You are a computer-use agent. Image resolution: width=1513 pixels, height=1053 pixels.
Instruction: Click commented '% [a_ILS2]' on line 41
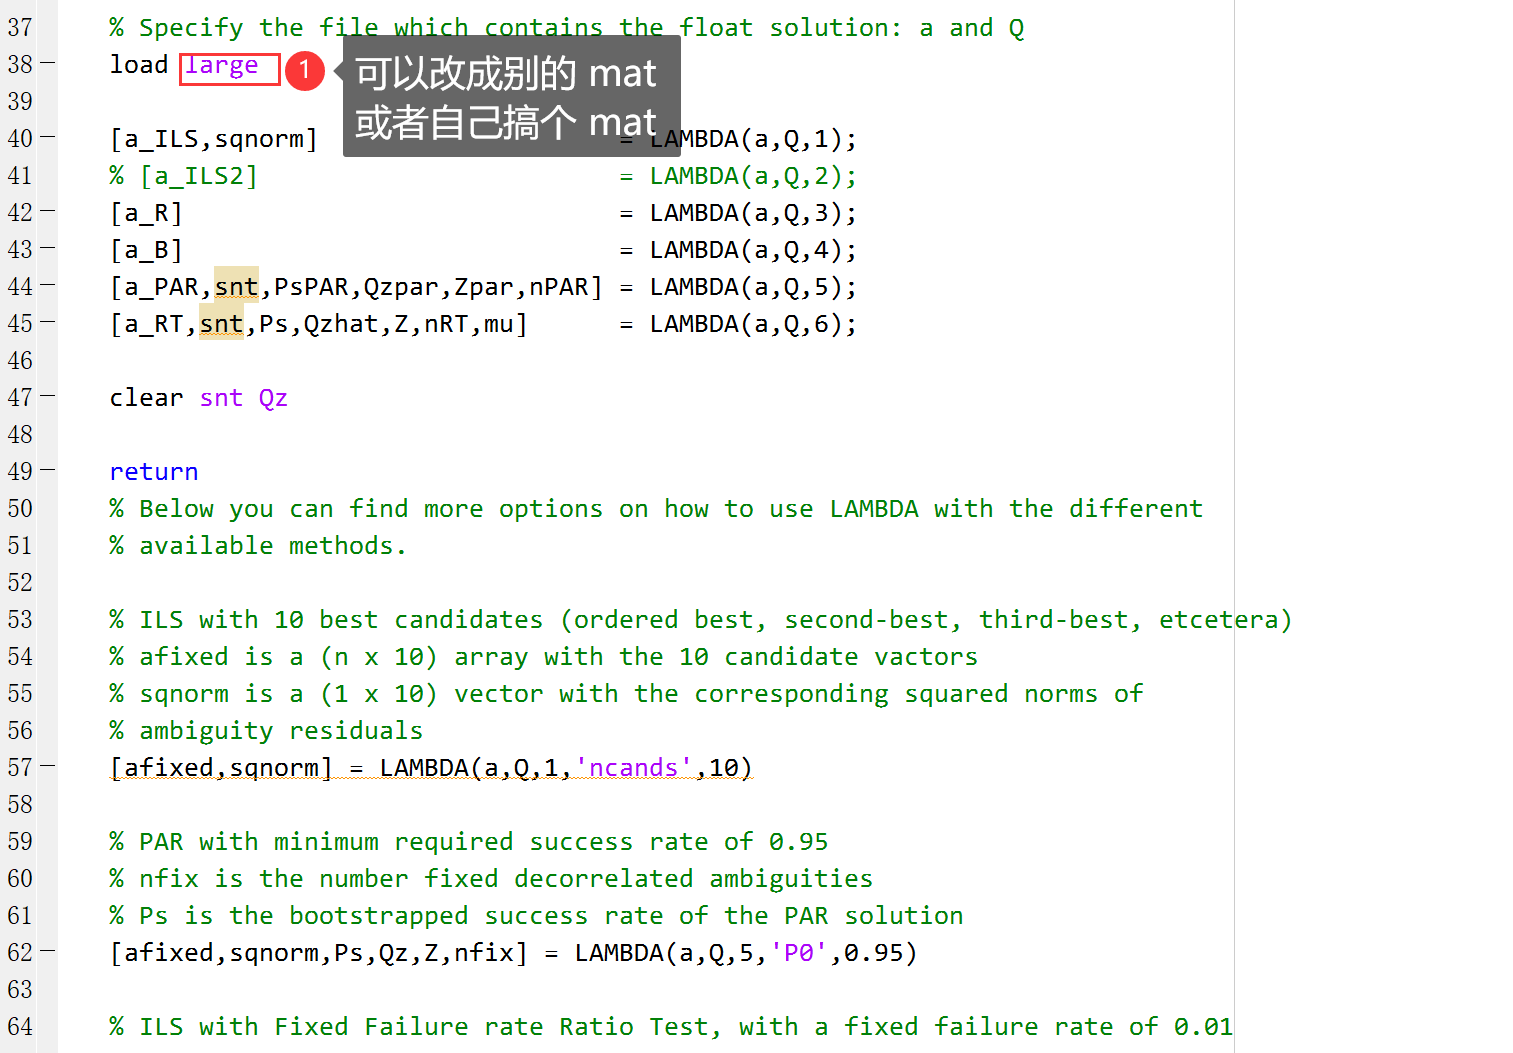tap(184, 176)
